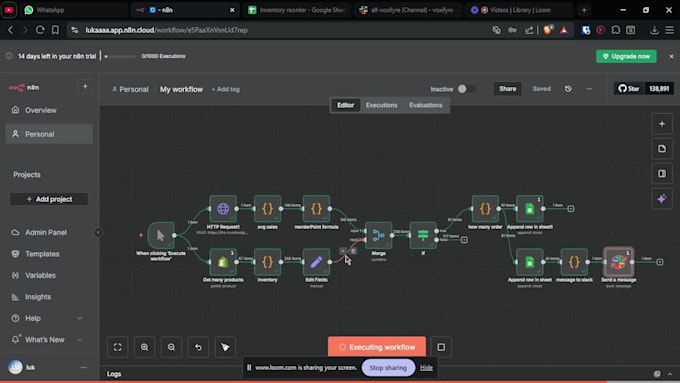This screenshot has height=383, width=680.
Task: Add node after Send a message output
Action: 660,262
